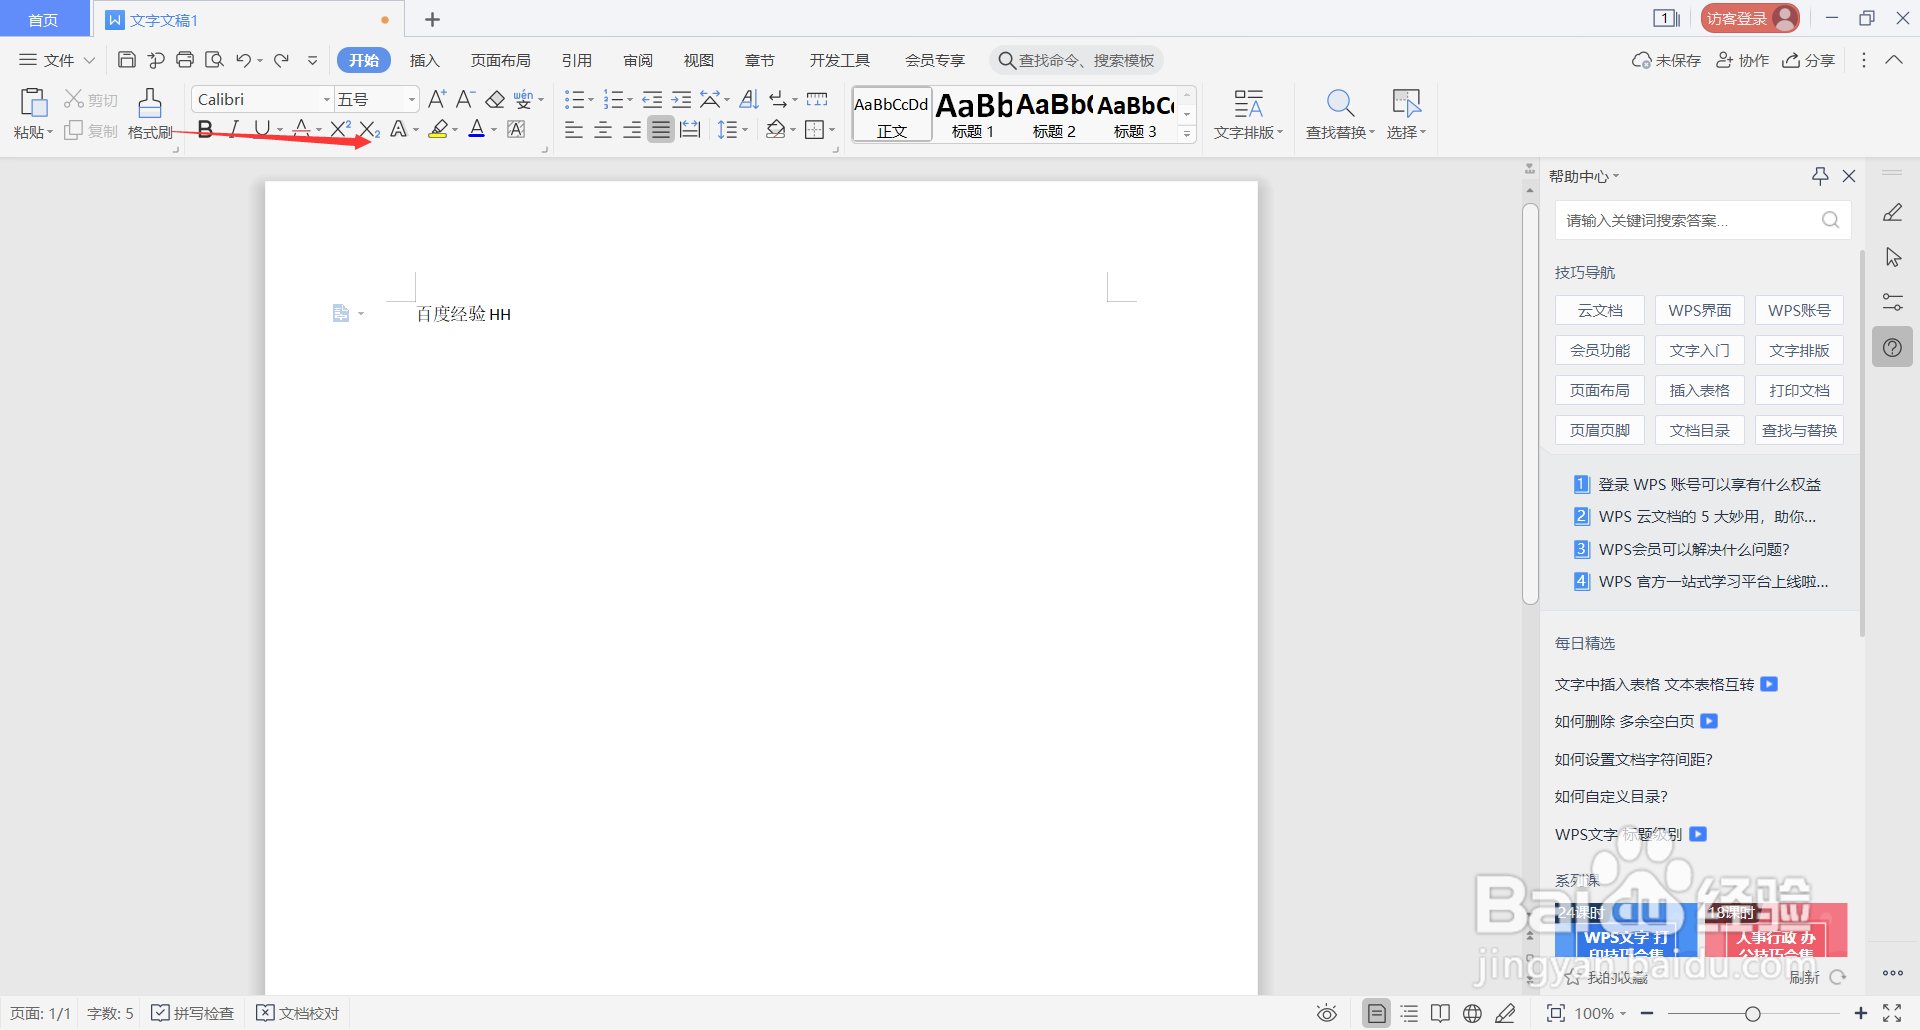Image resolution: width=1920 pixels, height=1030 pixels.
Task: Apply blue font color A button
Action: (x=477, y=129)
